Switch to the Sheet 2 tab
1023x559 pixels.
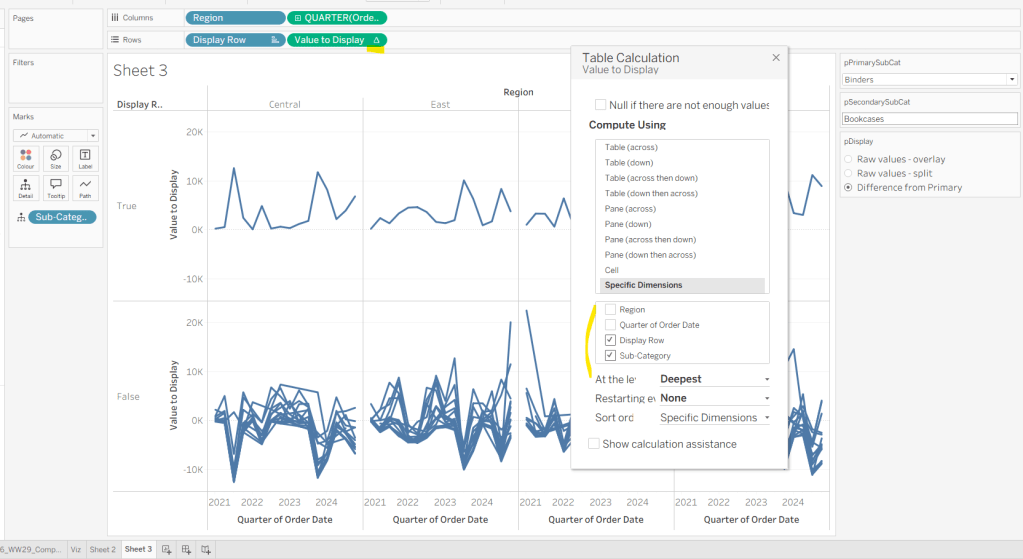pyautogui.click(x=102, y=549)
